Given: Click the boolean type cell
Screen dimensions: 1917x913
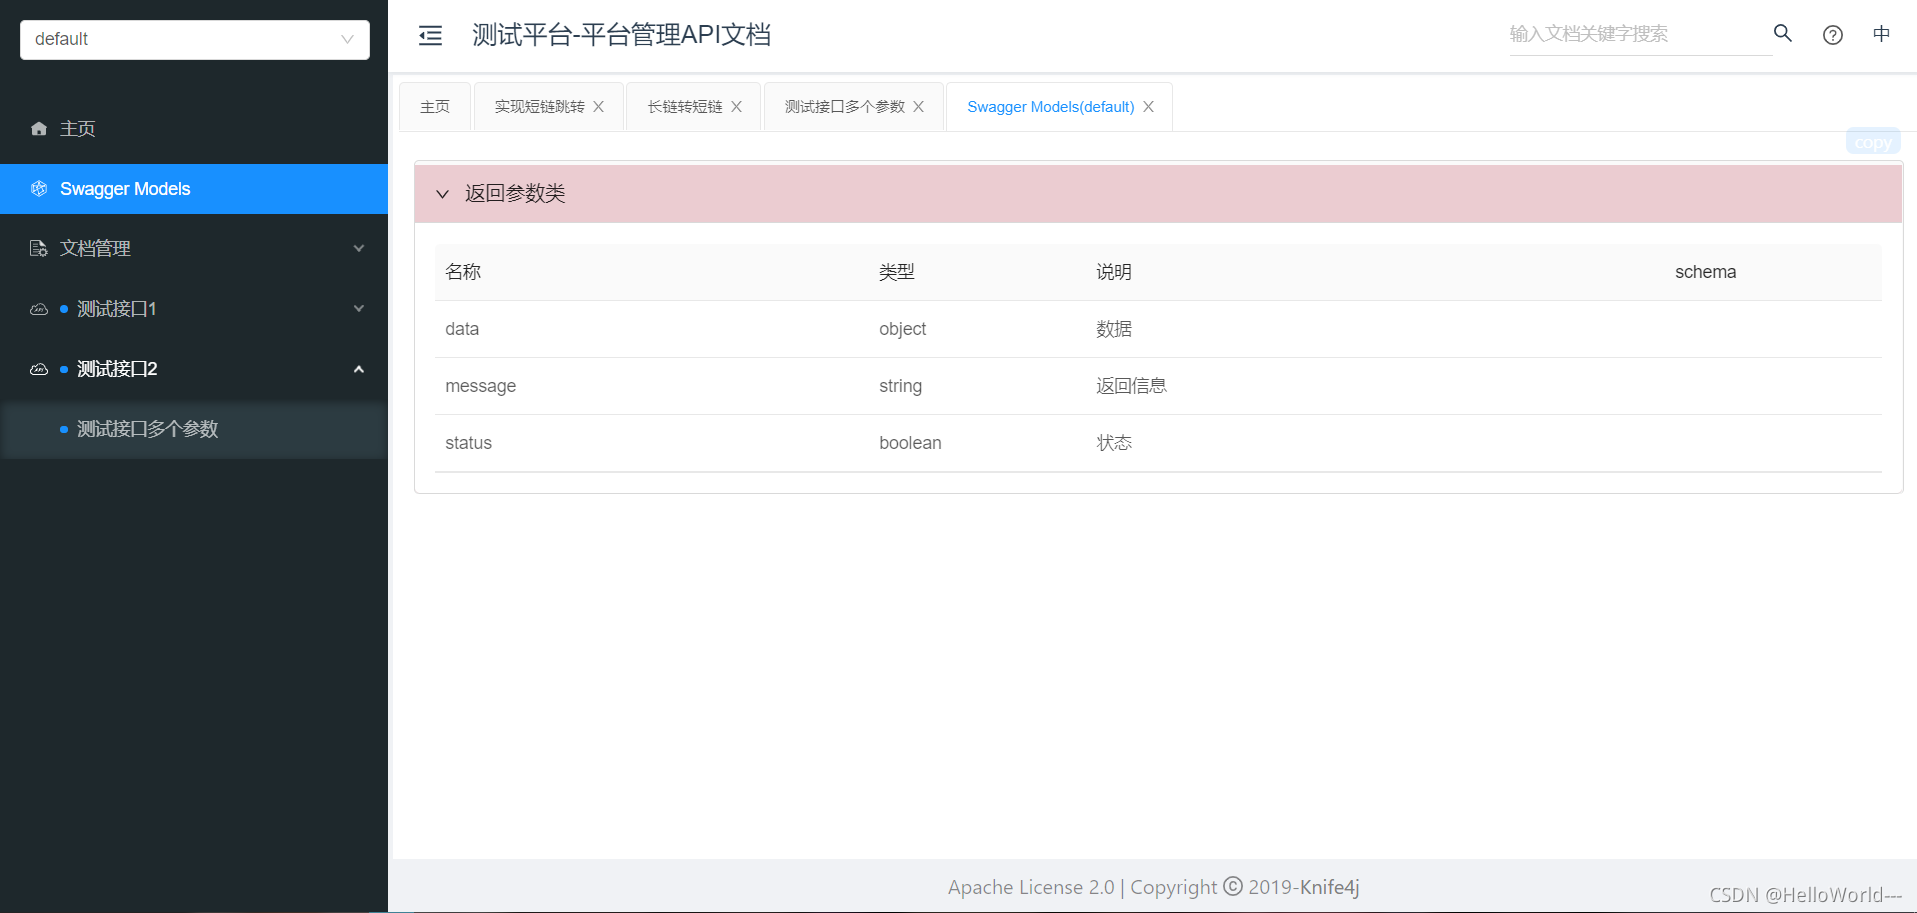Looking at the screenshot, I should [x=911, y=443].
